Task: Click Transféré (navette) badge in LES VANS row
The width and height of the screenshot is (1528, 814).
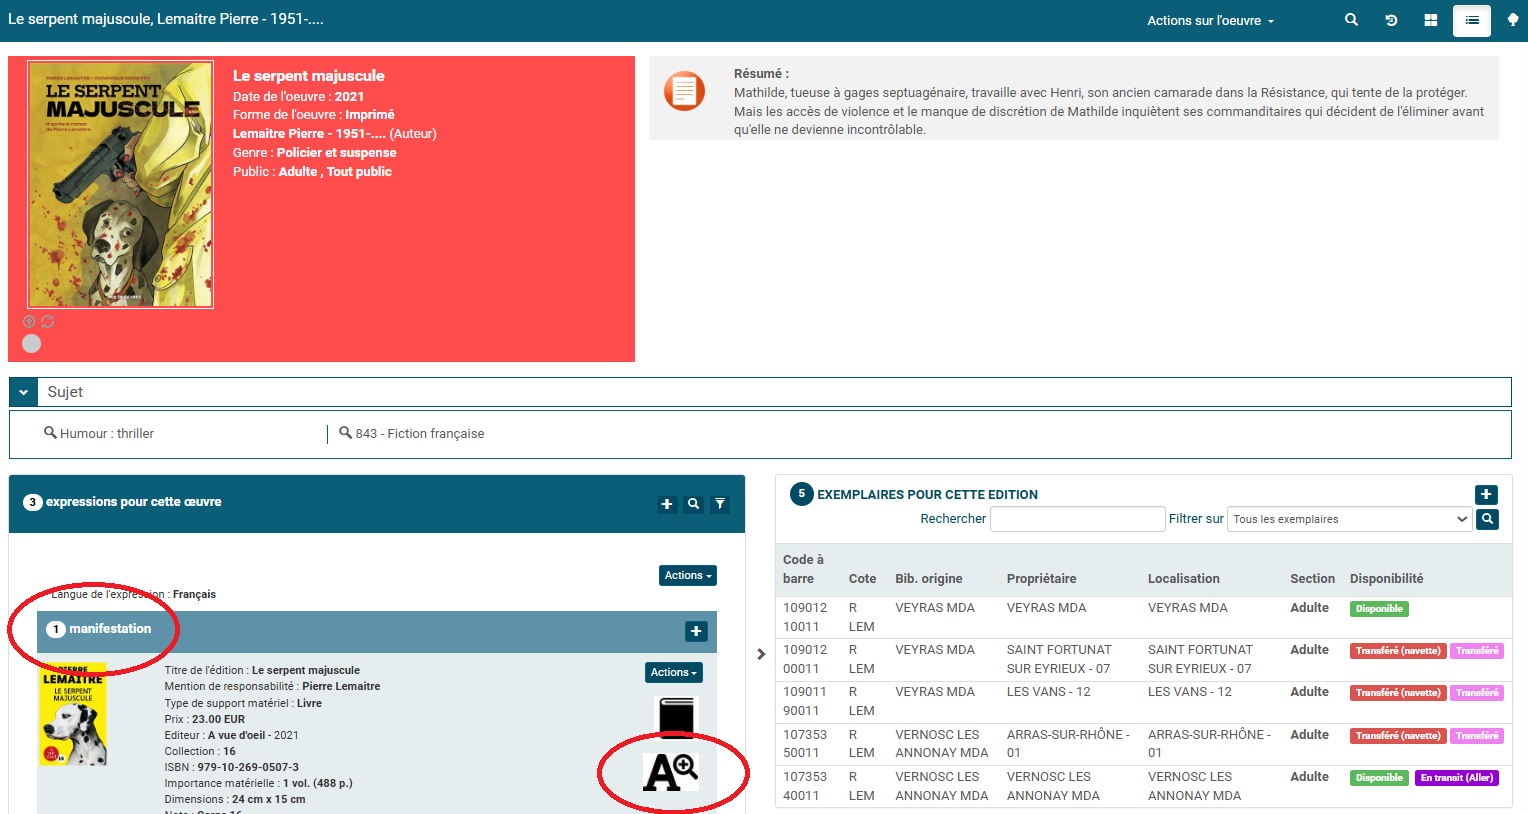Action: pyautogui.click(x=1398, y=693)
